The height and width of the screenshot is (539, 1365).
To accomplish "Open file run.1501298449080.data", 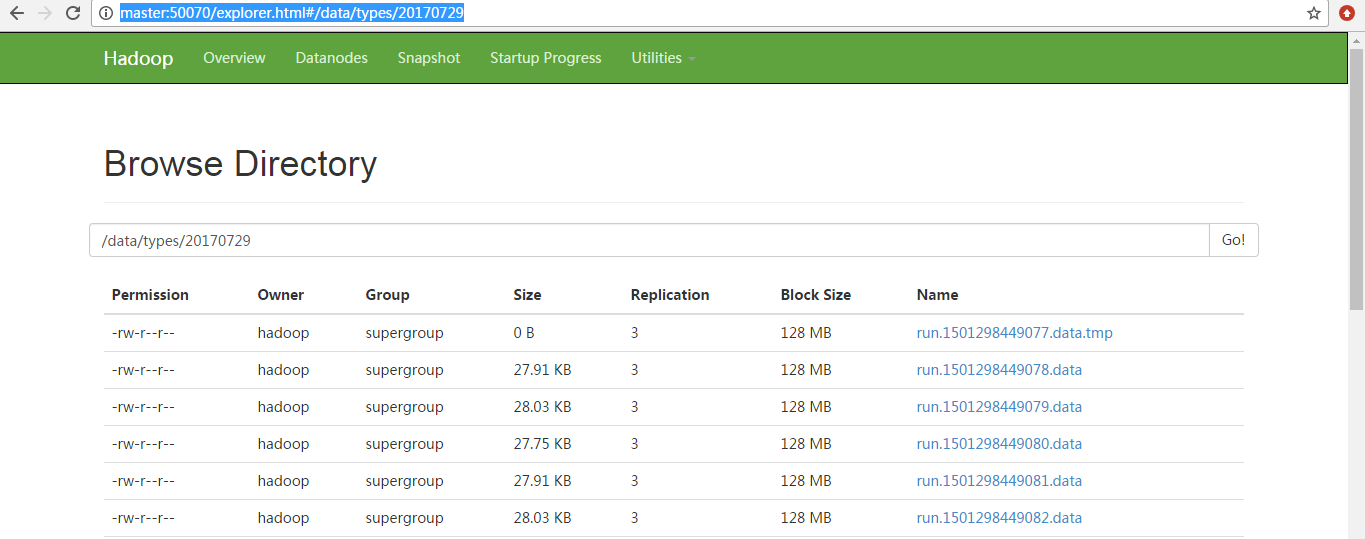I will [x=999, y=444].
